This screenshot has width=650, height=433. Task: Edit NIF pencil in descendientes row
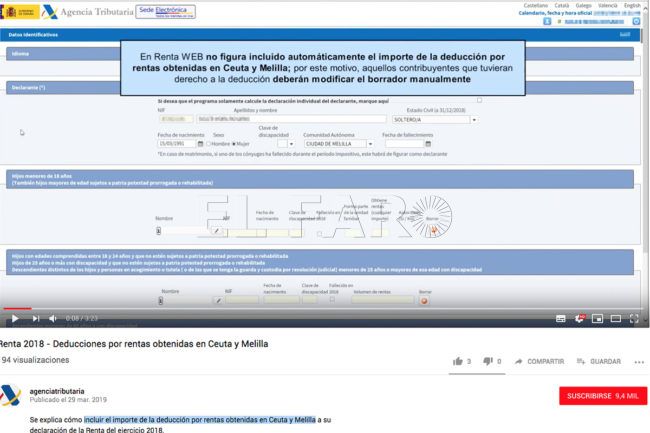218,300
